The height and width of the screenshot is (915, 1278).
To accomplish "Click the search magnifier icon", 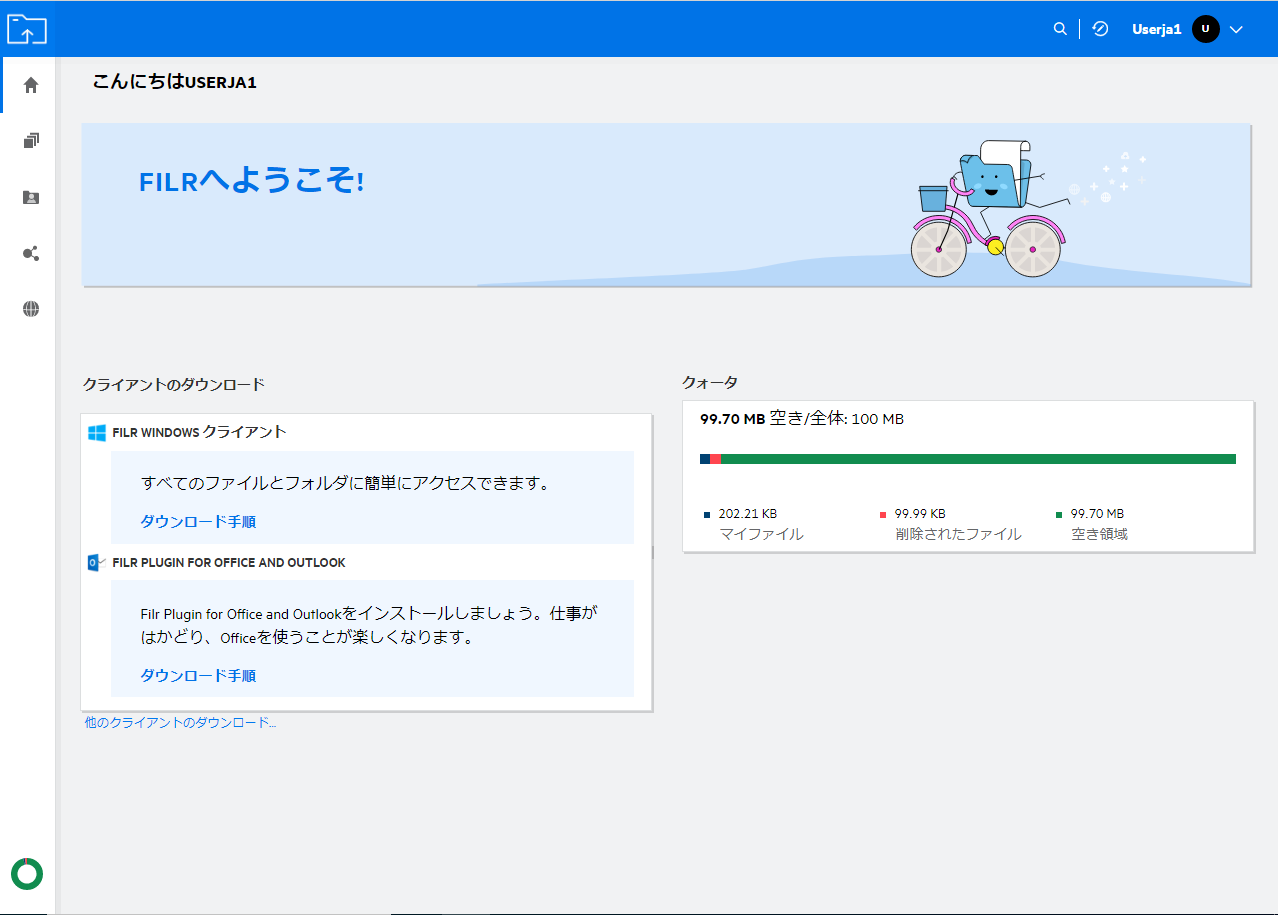I will click(1060, 29).
